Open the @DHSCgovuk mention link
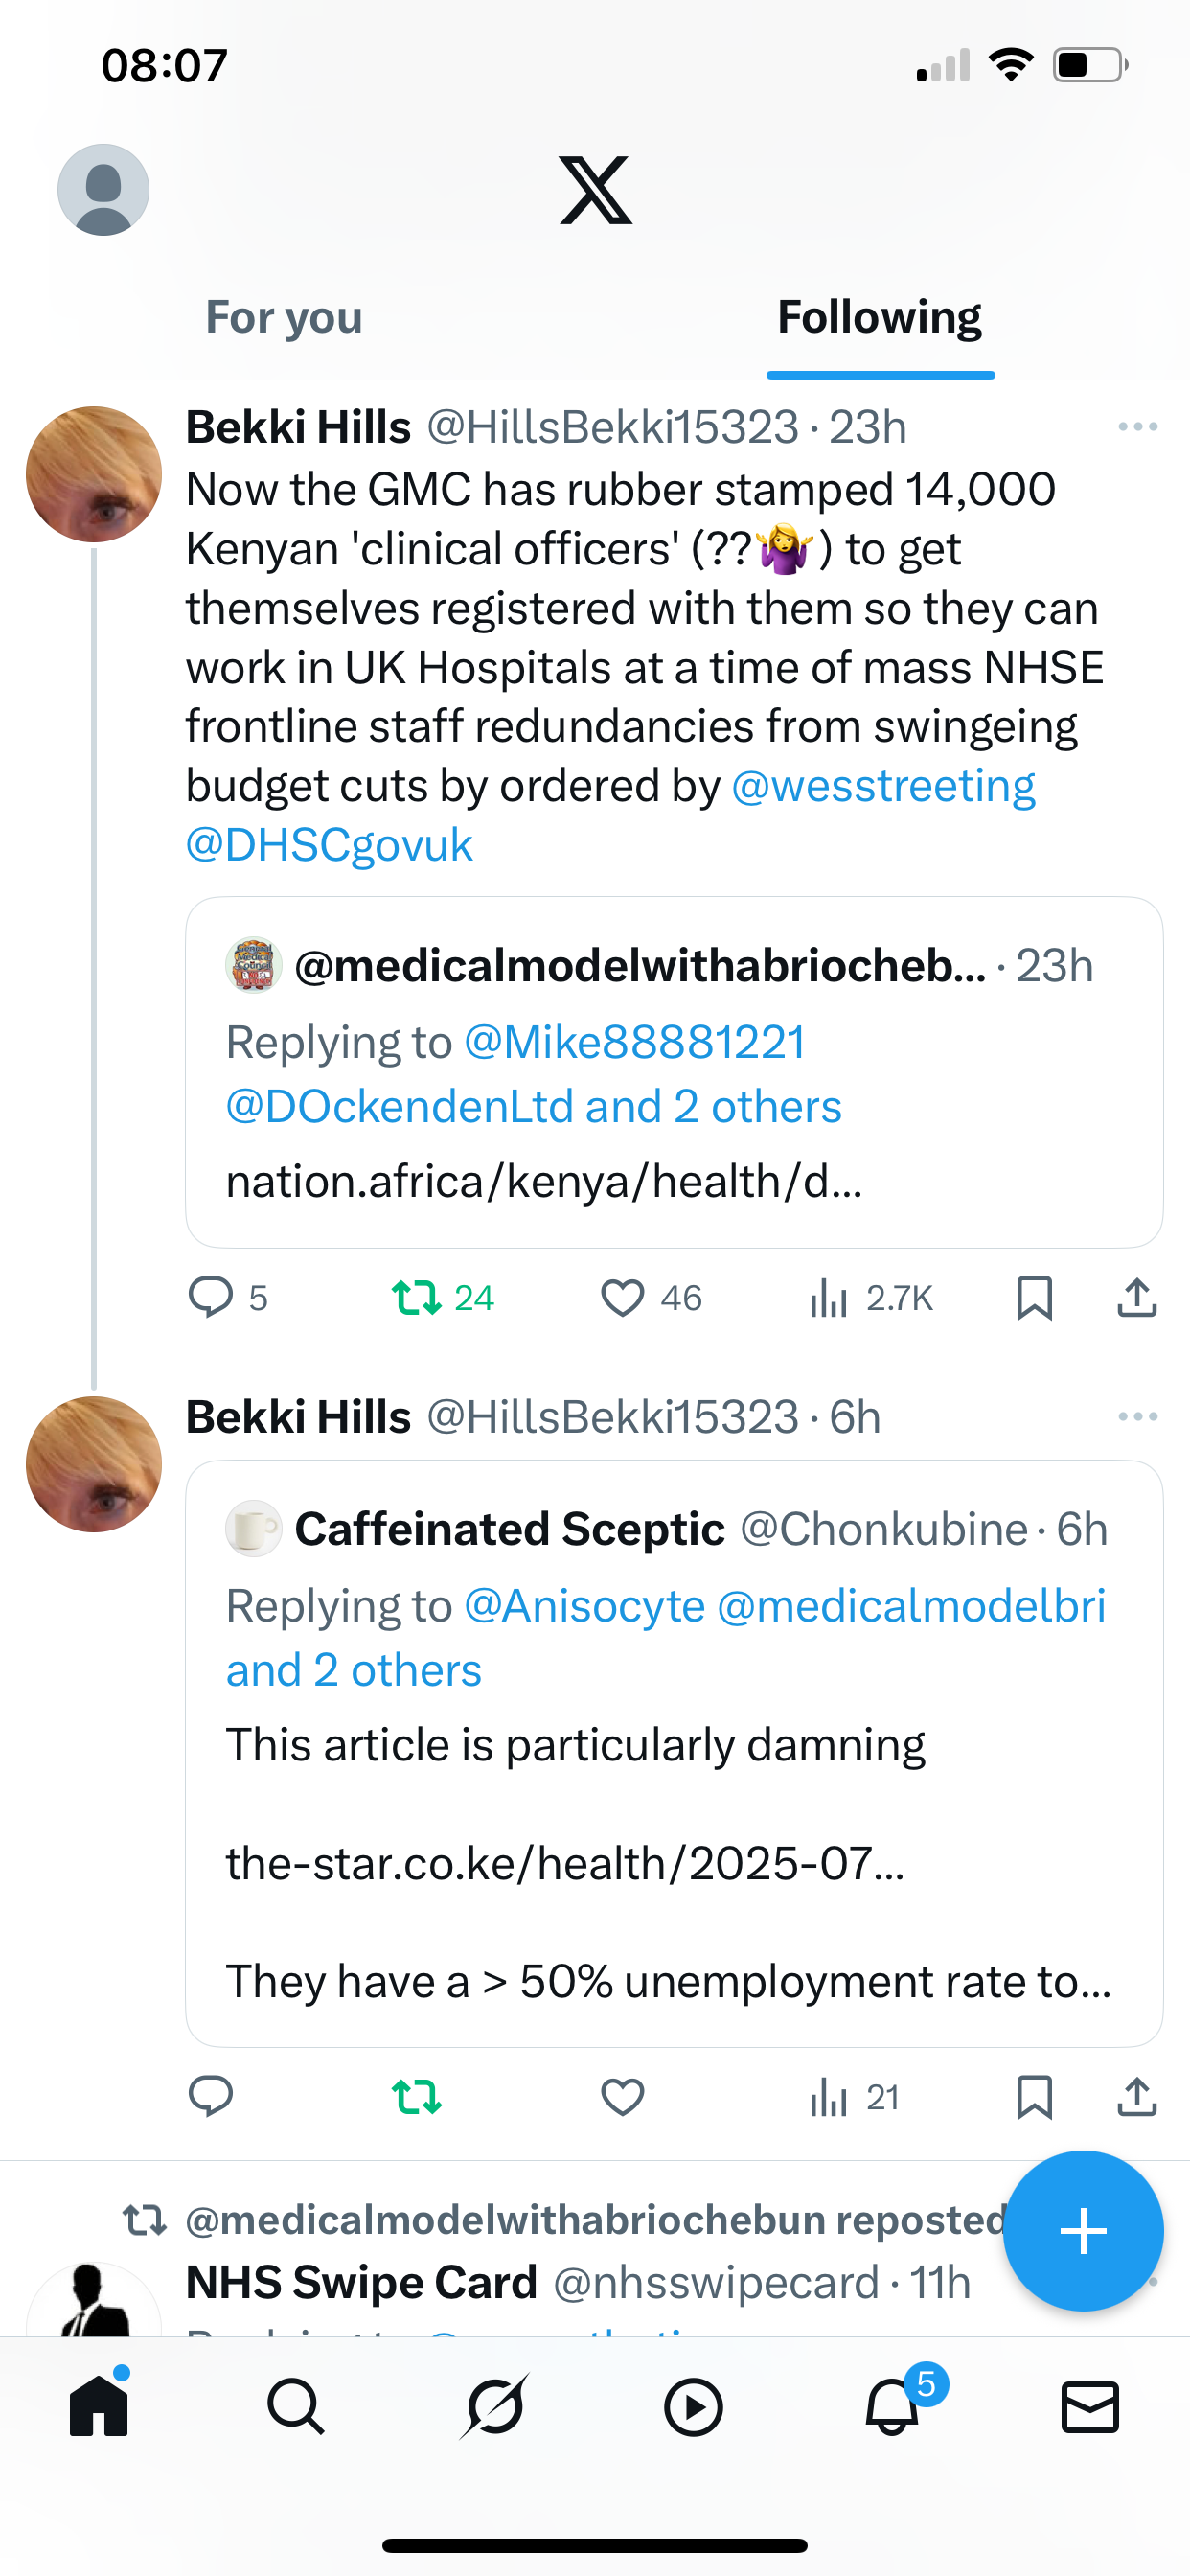The width and height of the screenshot is (1190, 2576). [x=329, y=846]
